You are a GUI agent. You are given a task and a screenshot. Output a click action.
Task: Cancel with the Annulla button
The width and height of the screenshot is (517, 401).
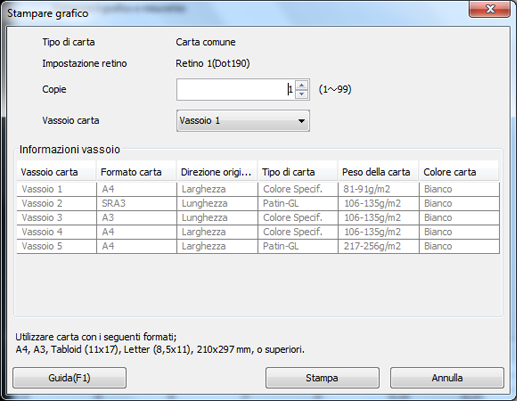click(x=447, y=378)
